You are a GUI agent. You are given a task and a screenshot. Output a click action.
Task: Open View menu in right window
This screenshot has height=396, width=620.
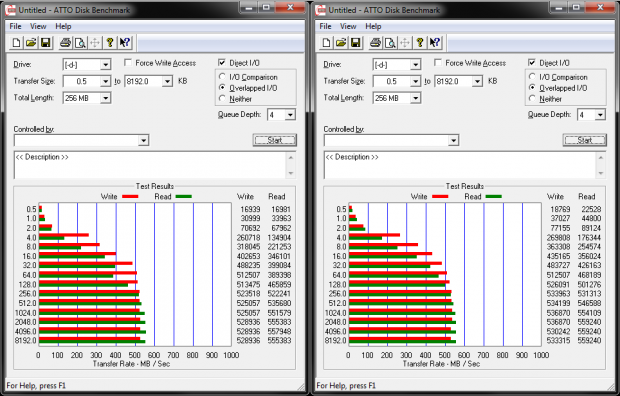click(348, 27)
